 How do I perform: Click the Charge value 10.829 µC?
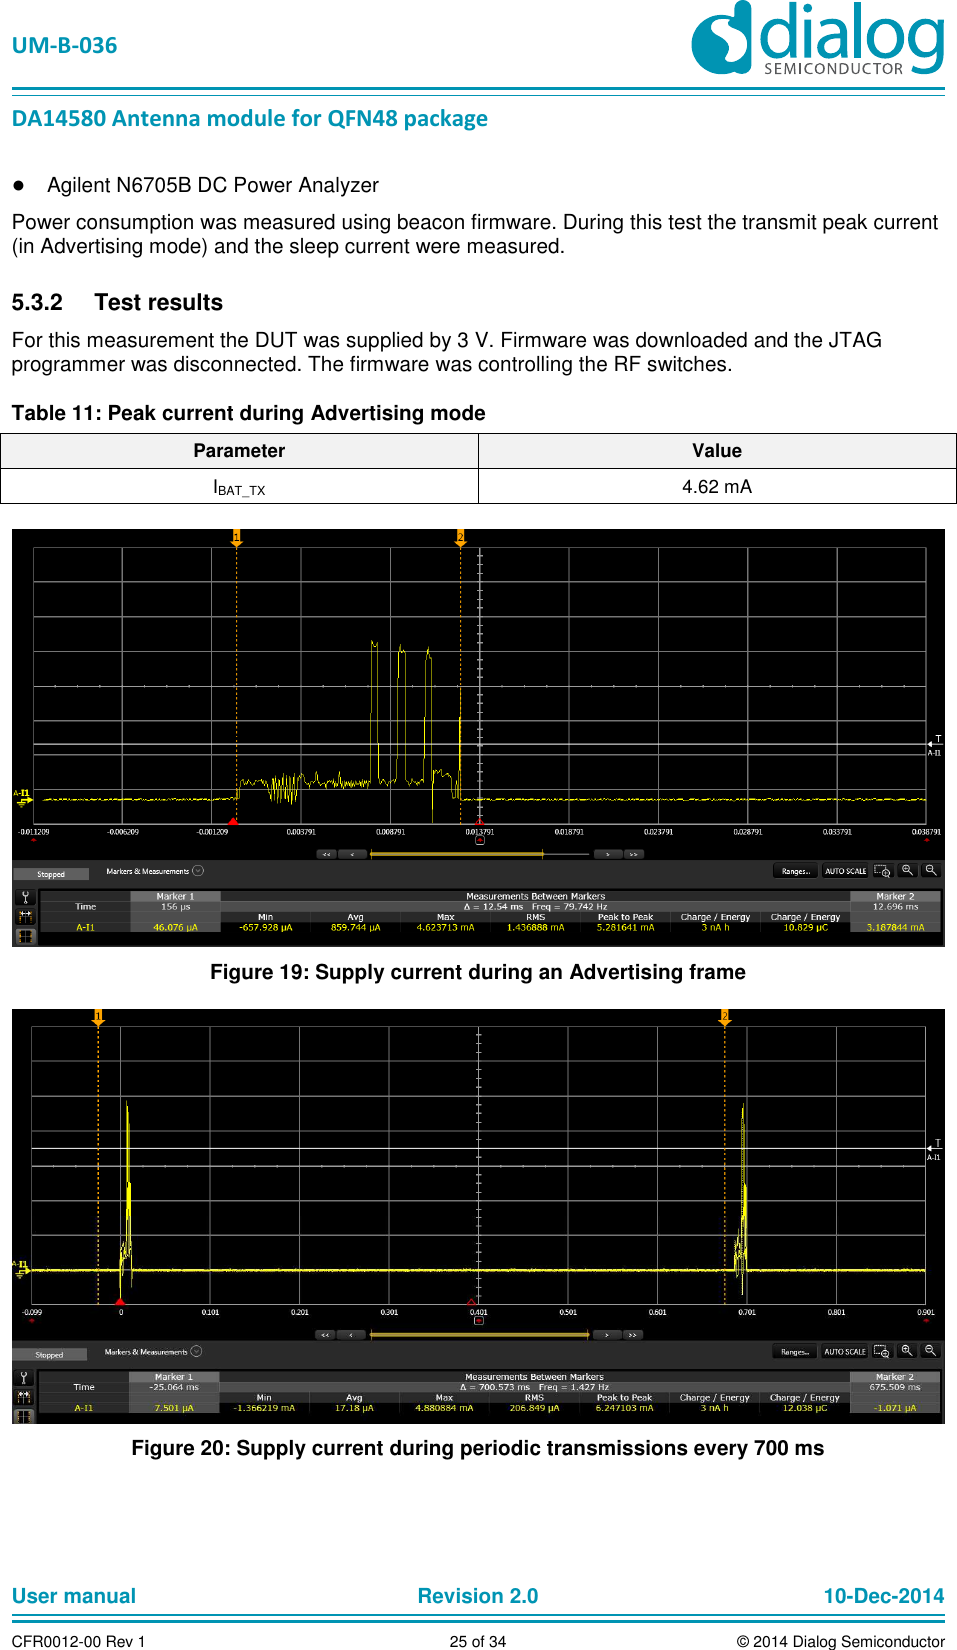point(806,927)
